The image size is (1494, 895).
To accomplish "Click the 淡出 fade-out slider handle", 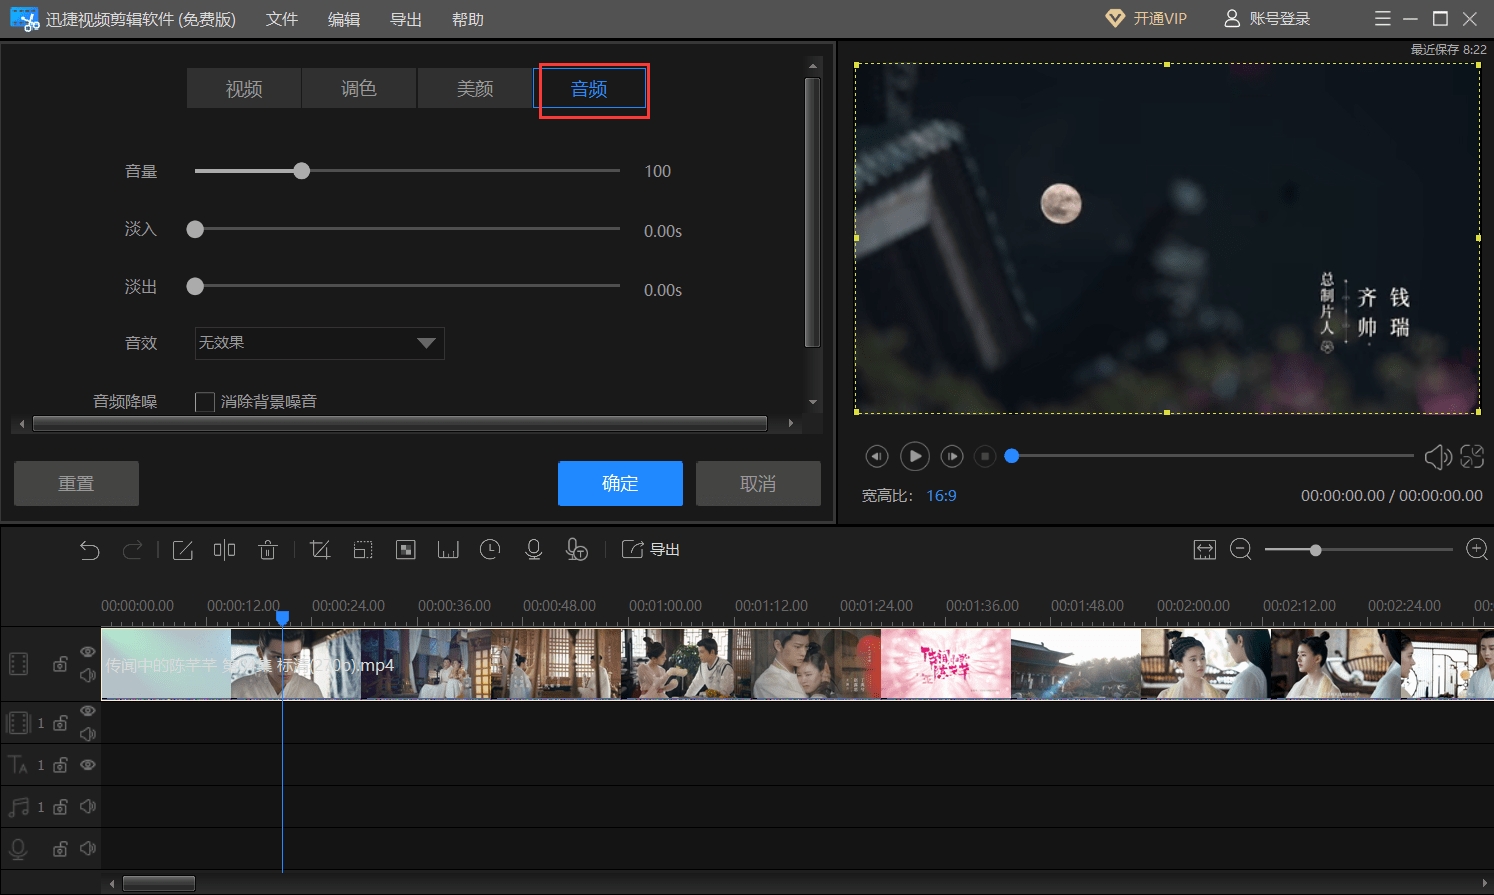I will coord(196,286).
